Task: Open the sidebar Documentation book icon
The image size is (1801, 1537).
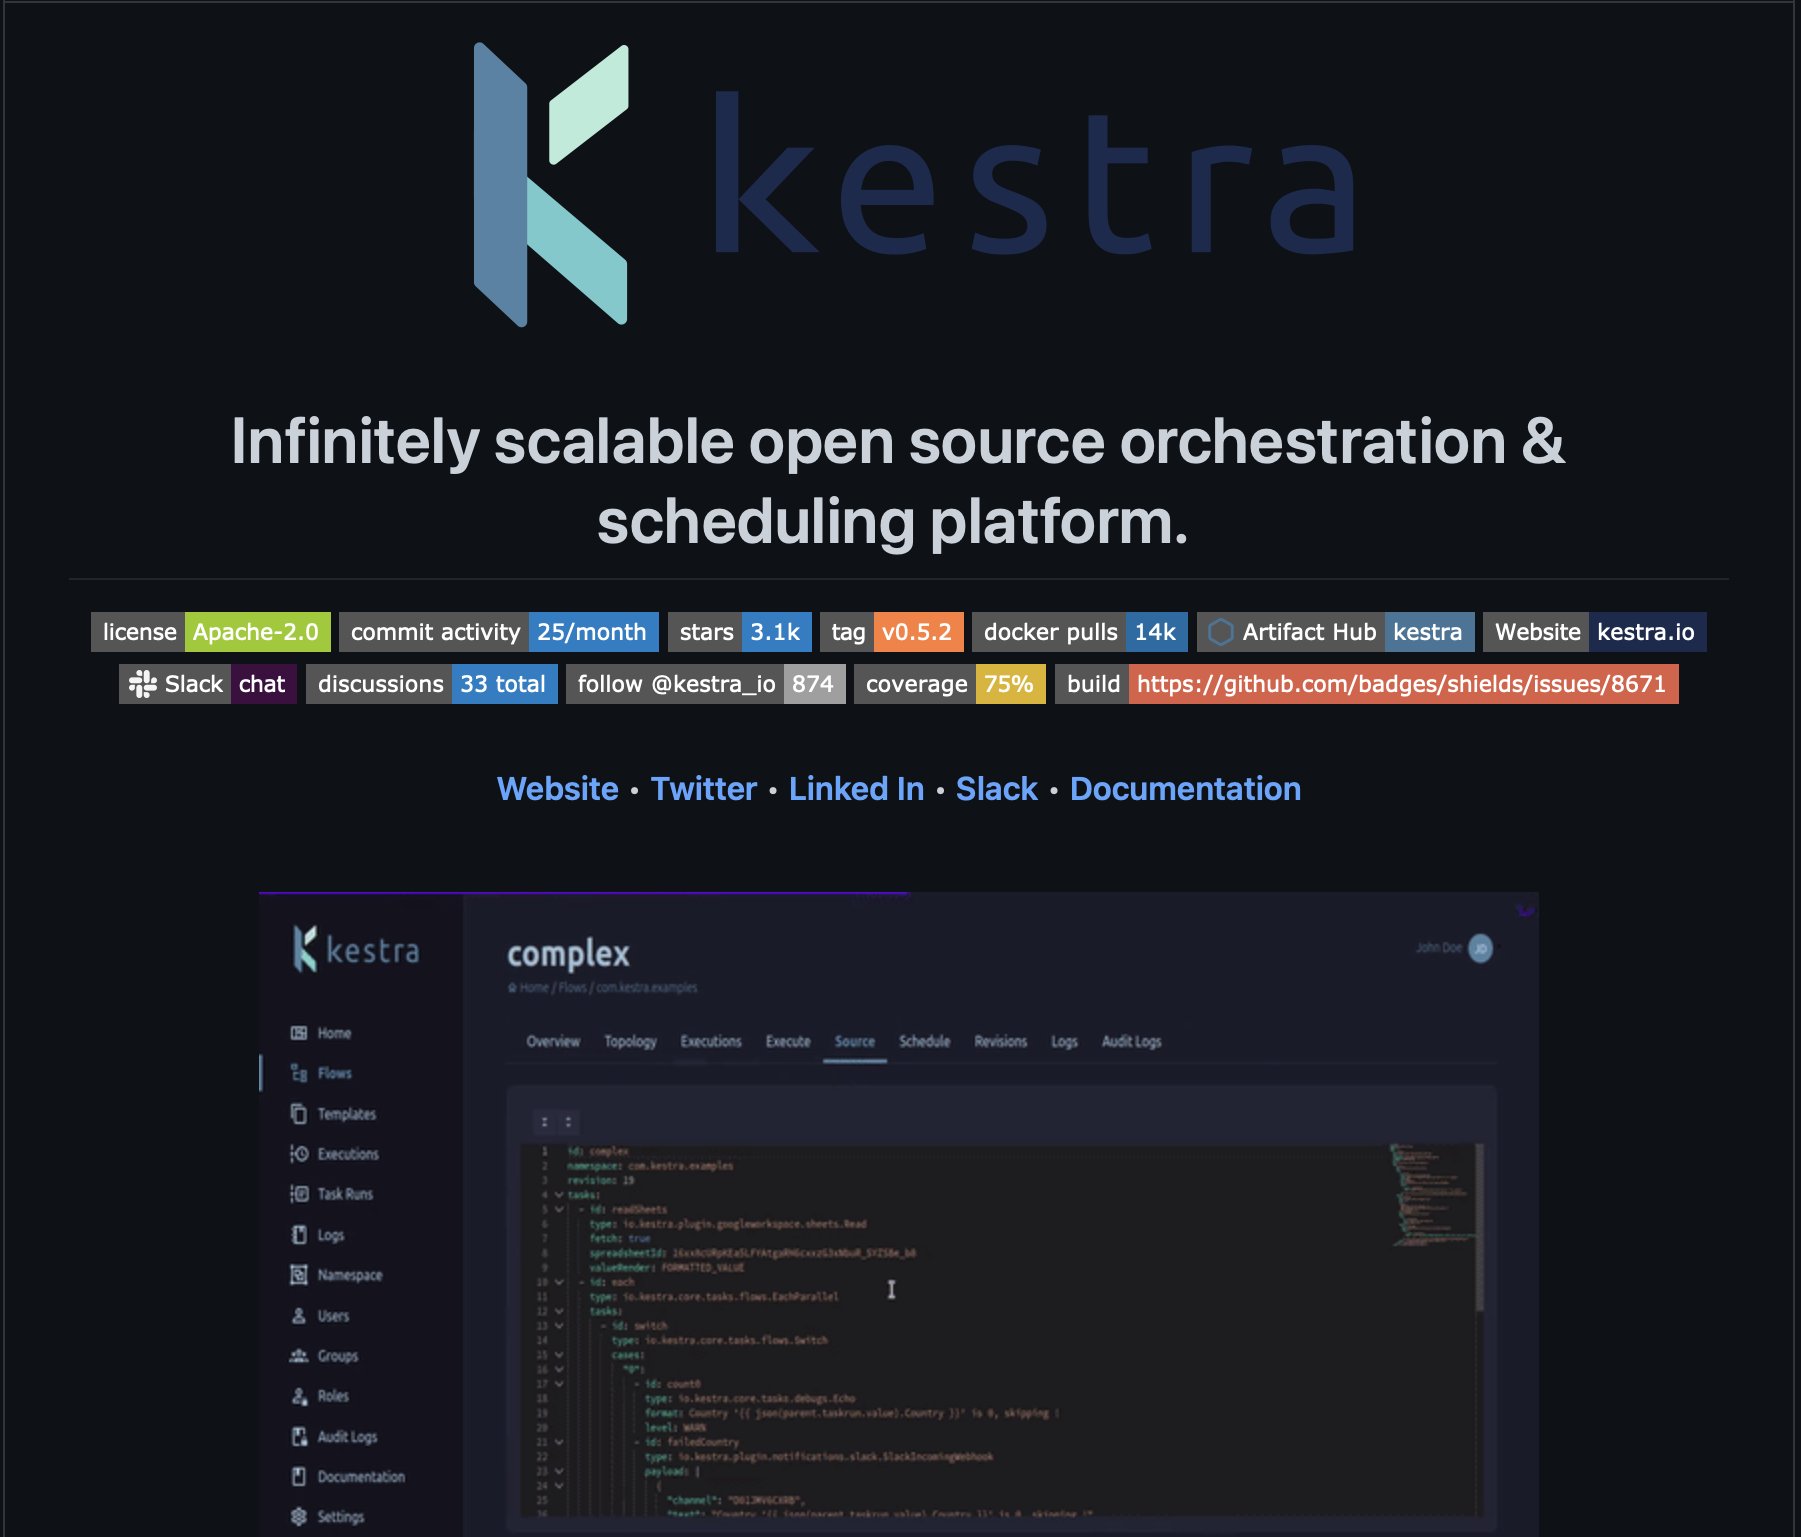Action: 298,1476
